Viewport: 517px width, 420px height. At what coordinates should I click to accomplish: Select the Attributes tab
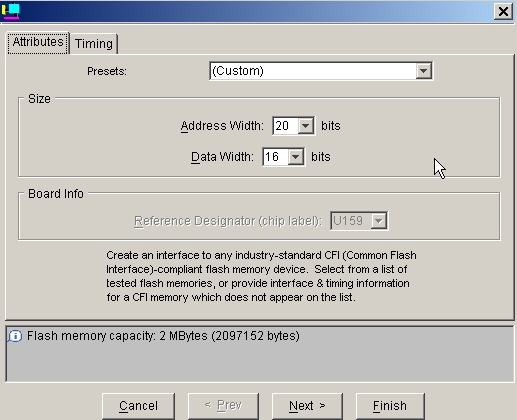38,42
